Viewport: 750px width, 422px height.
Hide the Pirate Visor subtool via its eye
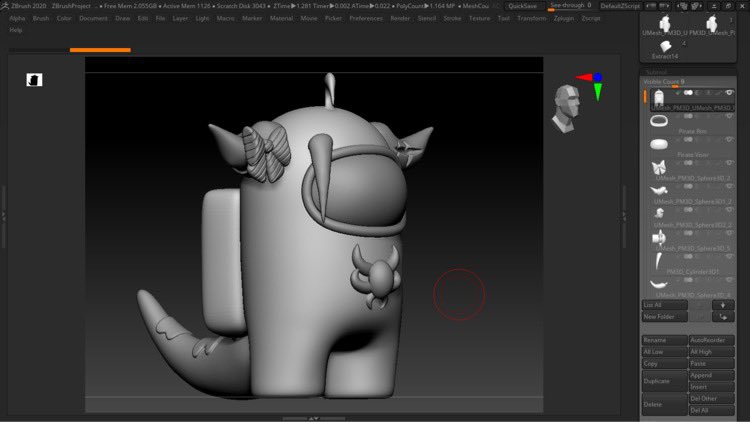coord(729,140)
